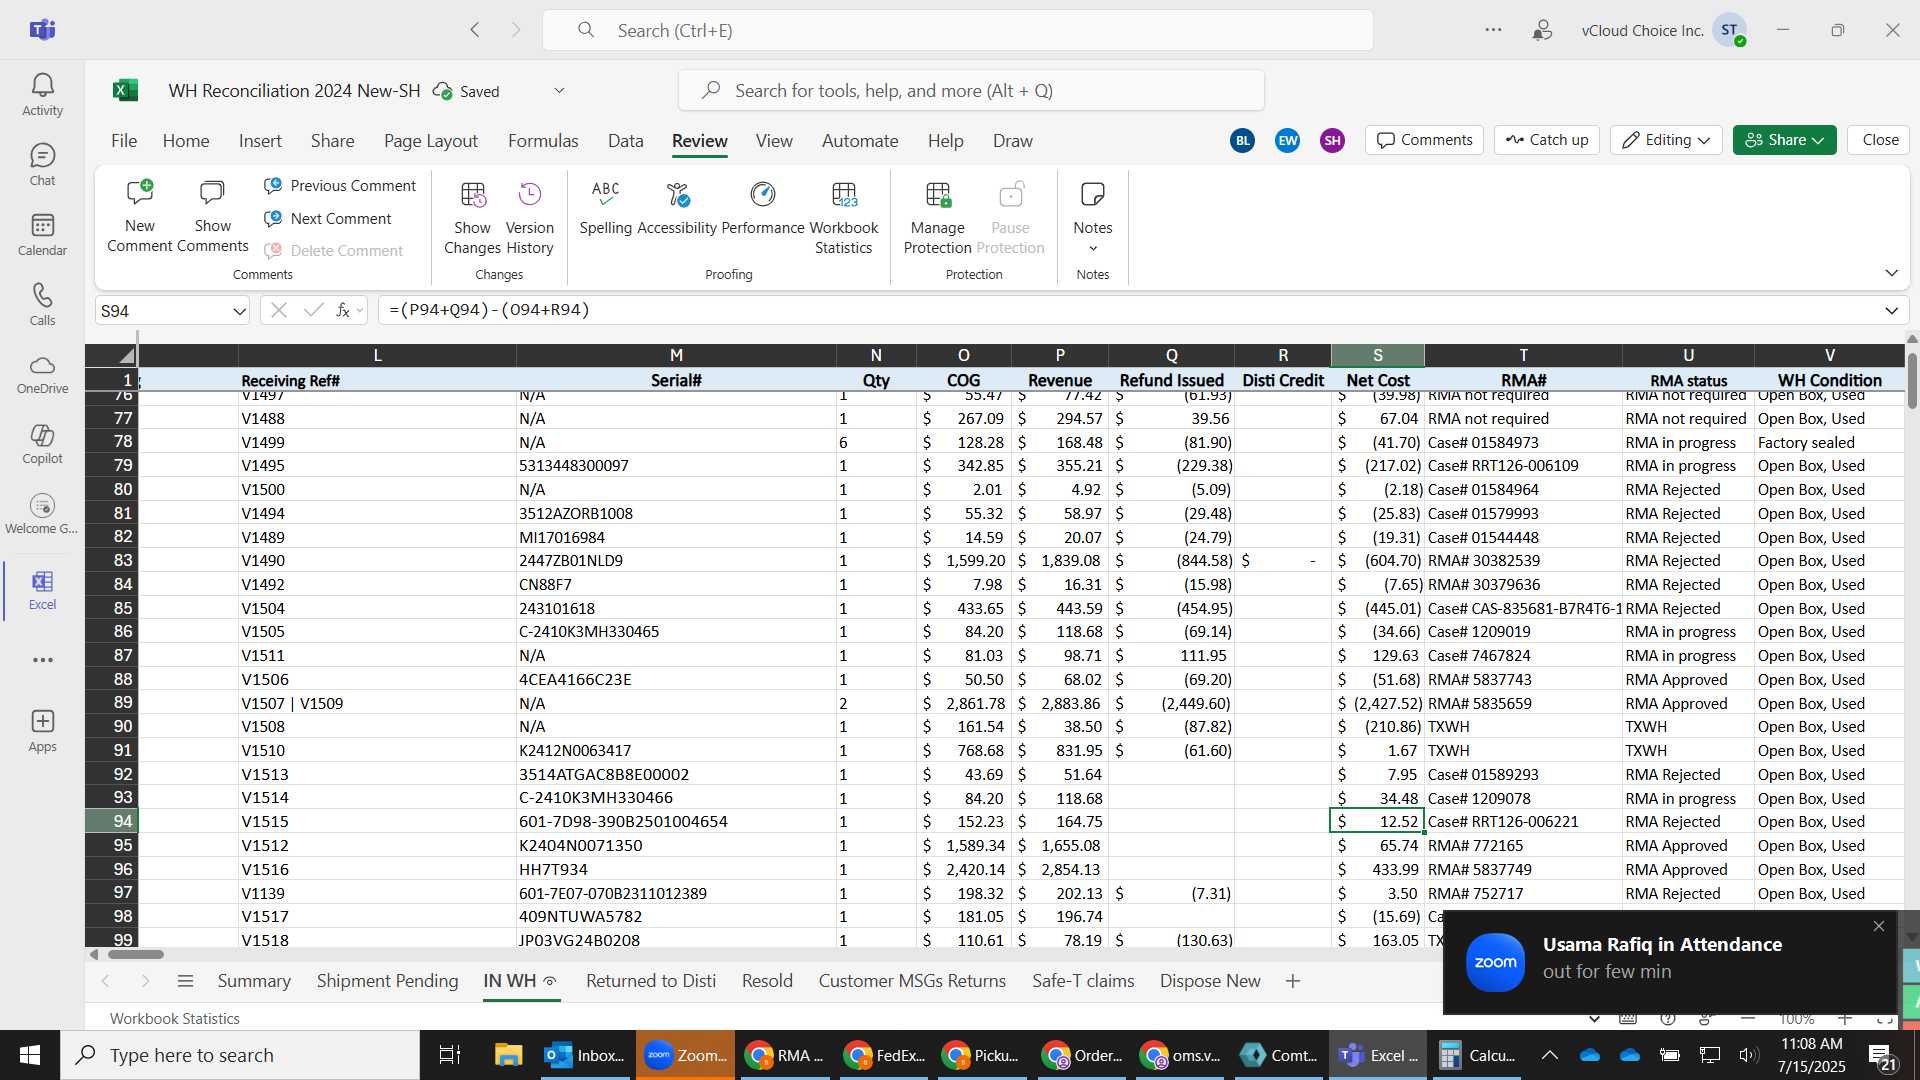Switch to Safe-T claims sheet
The image size is (1920, 1080).
pos(1083,981)
